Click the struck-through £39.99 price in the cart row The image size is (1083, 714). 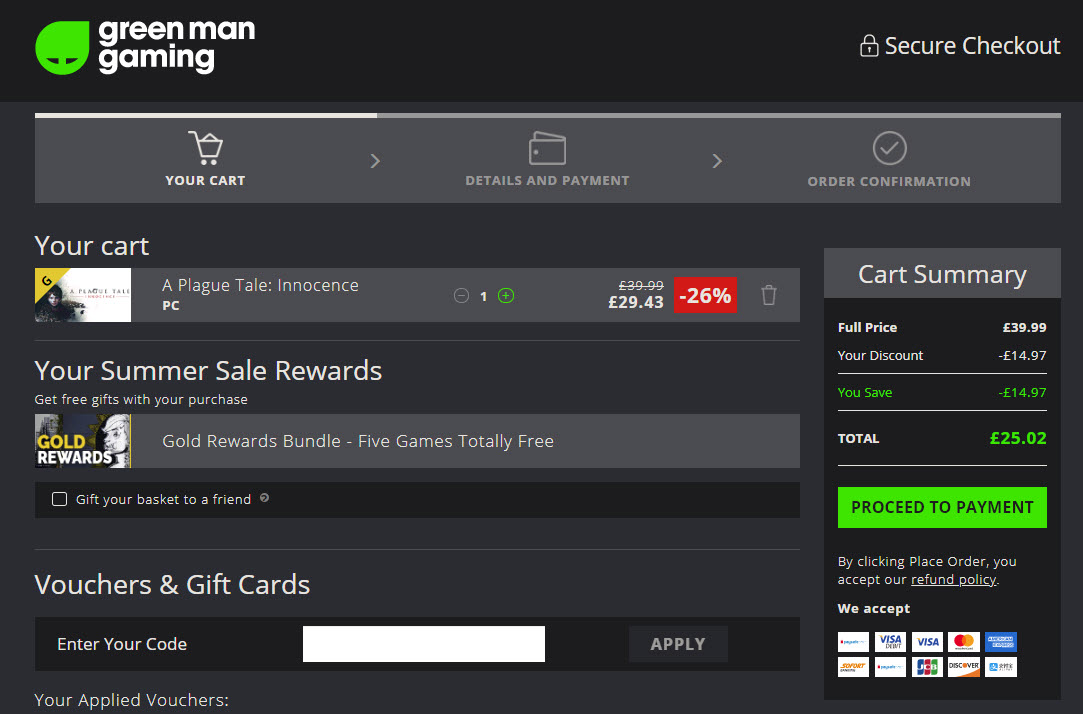(x=641, y=285)
